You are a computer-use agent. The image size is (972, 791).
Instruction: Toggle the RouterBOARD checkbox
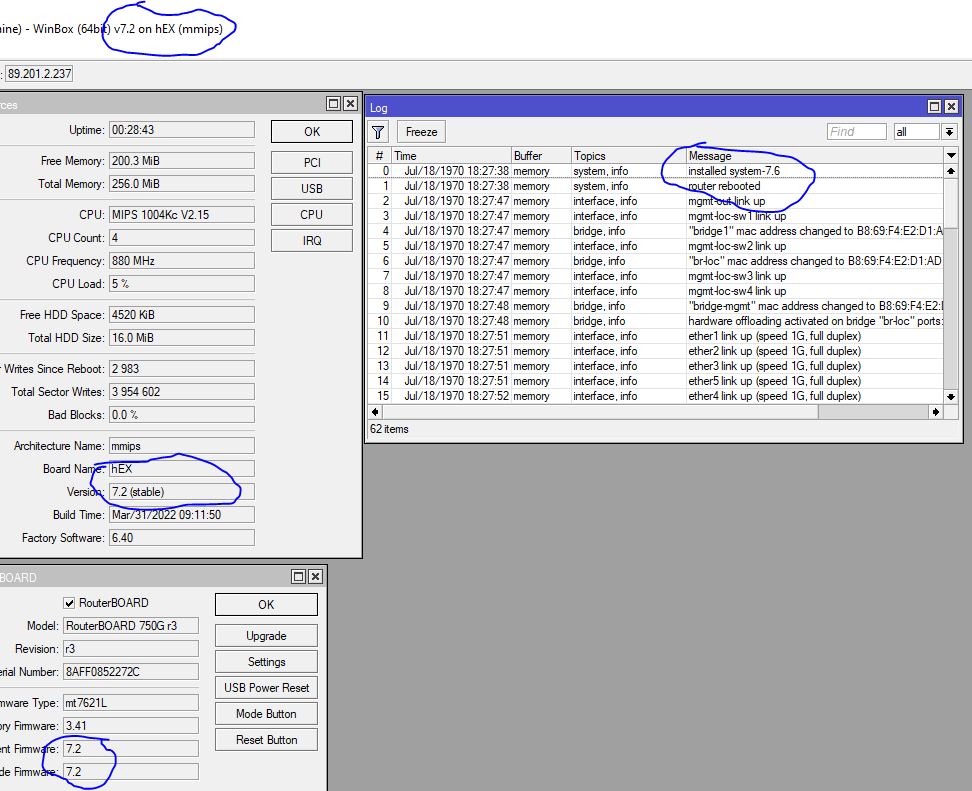(69, 603)
